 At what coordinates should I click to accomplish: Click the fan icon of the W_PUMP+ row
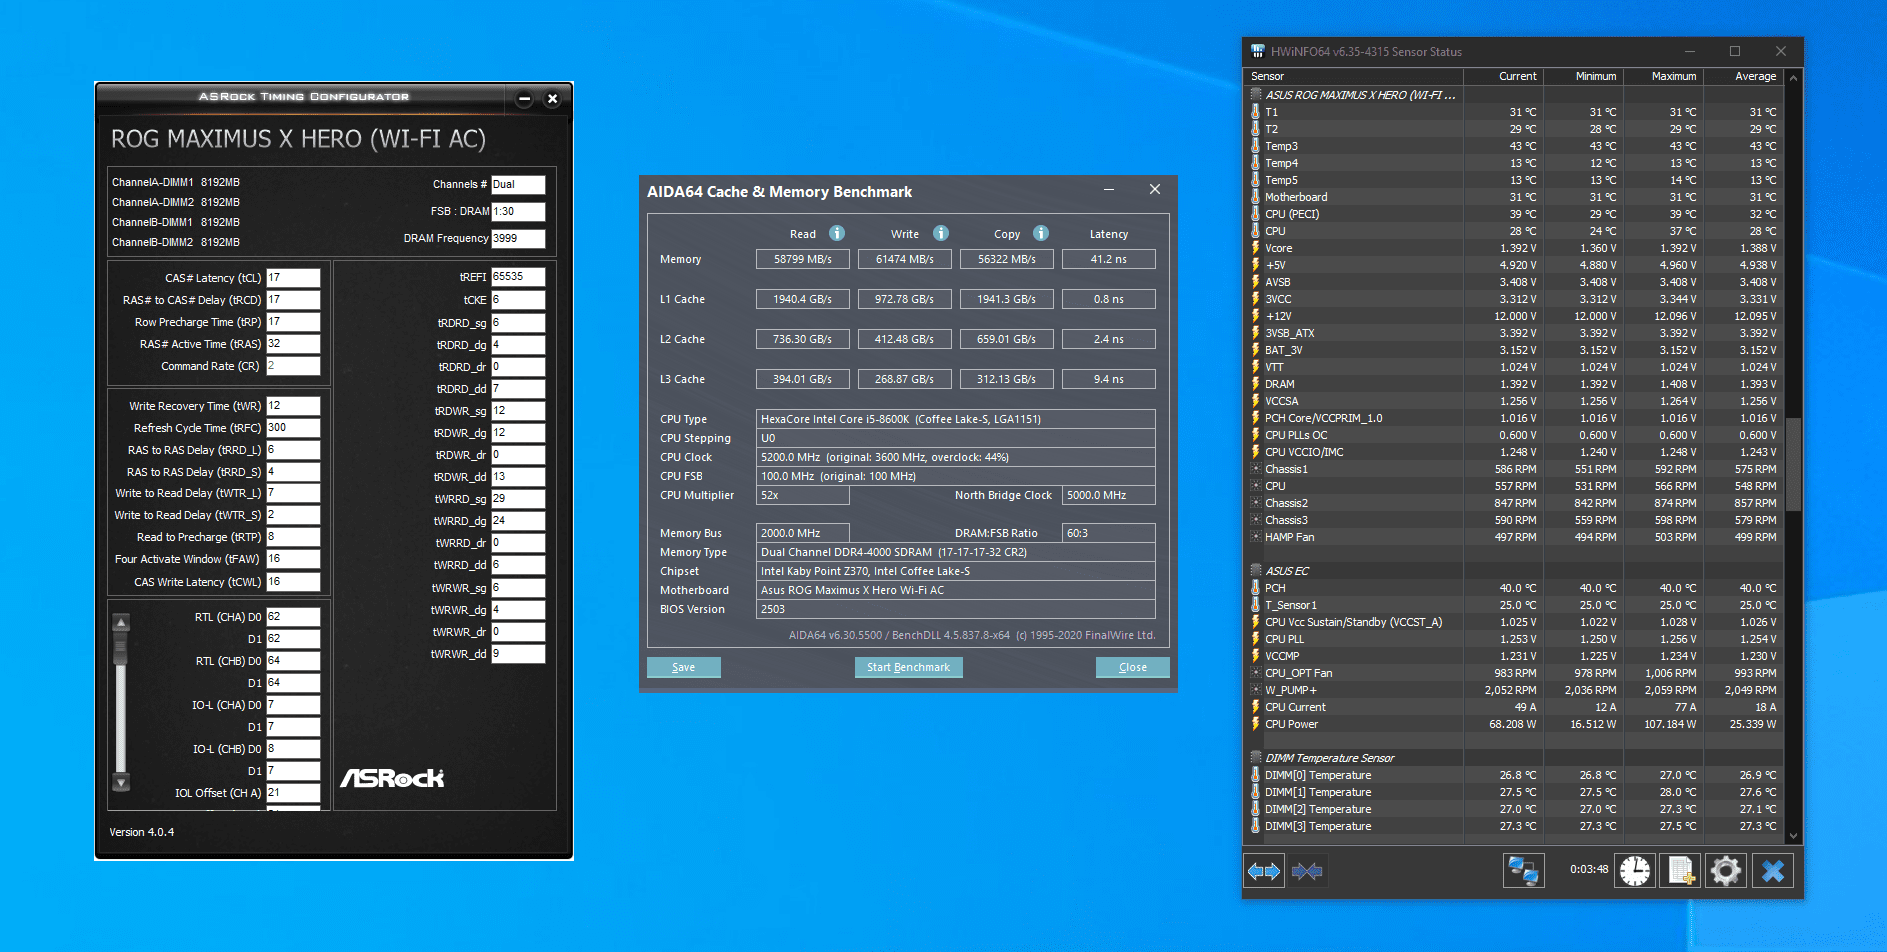click(1256, 690)
